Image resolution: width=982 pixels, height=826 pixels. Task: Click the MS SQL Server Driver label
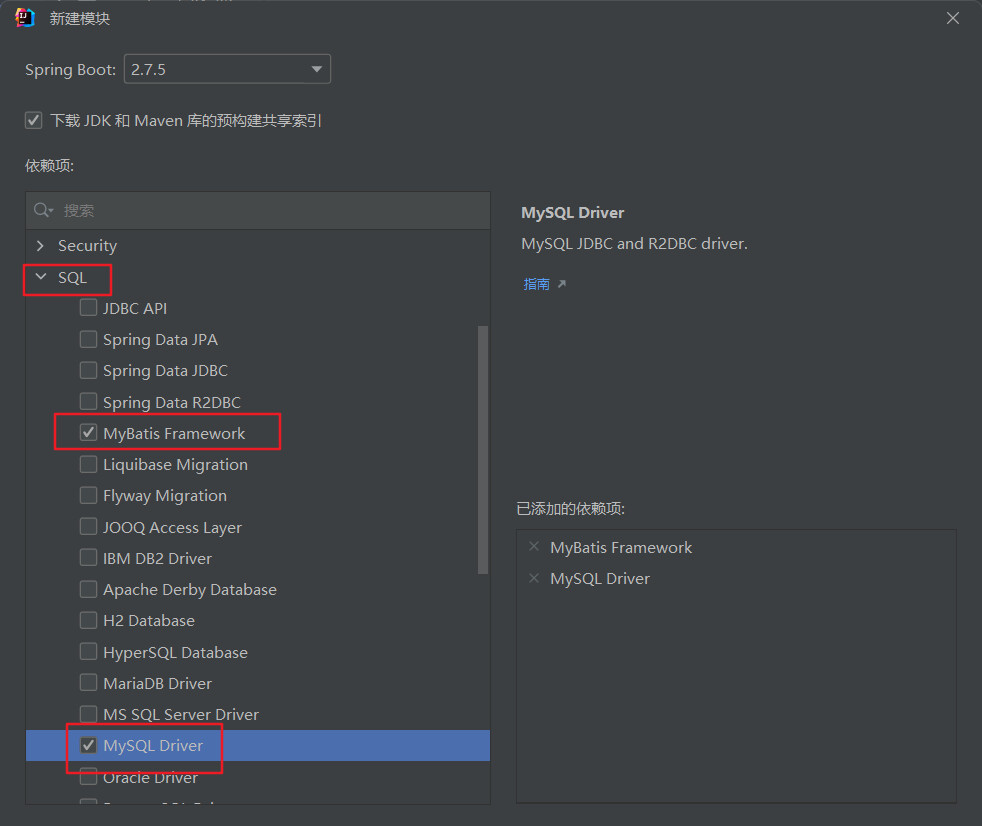(180, 715)
